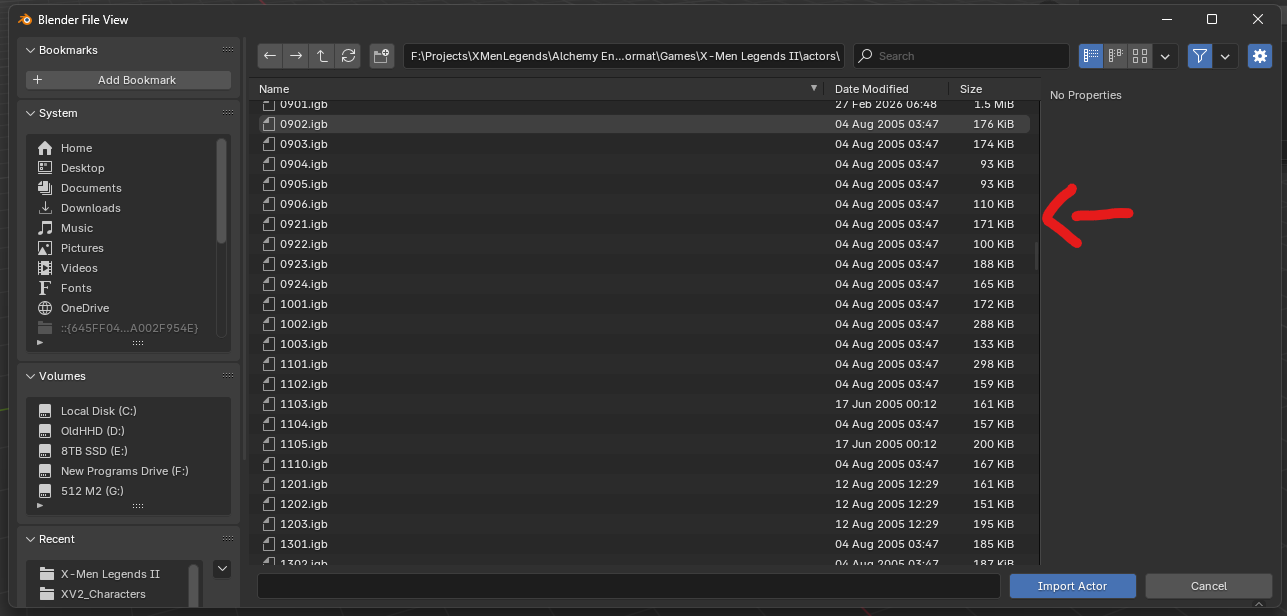This screenshot has width=1287, height=616.
Task: Click the file path field
Action: 624,56
